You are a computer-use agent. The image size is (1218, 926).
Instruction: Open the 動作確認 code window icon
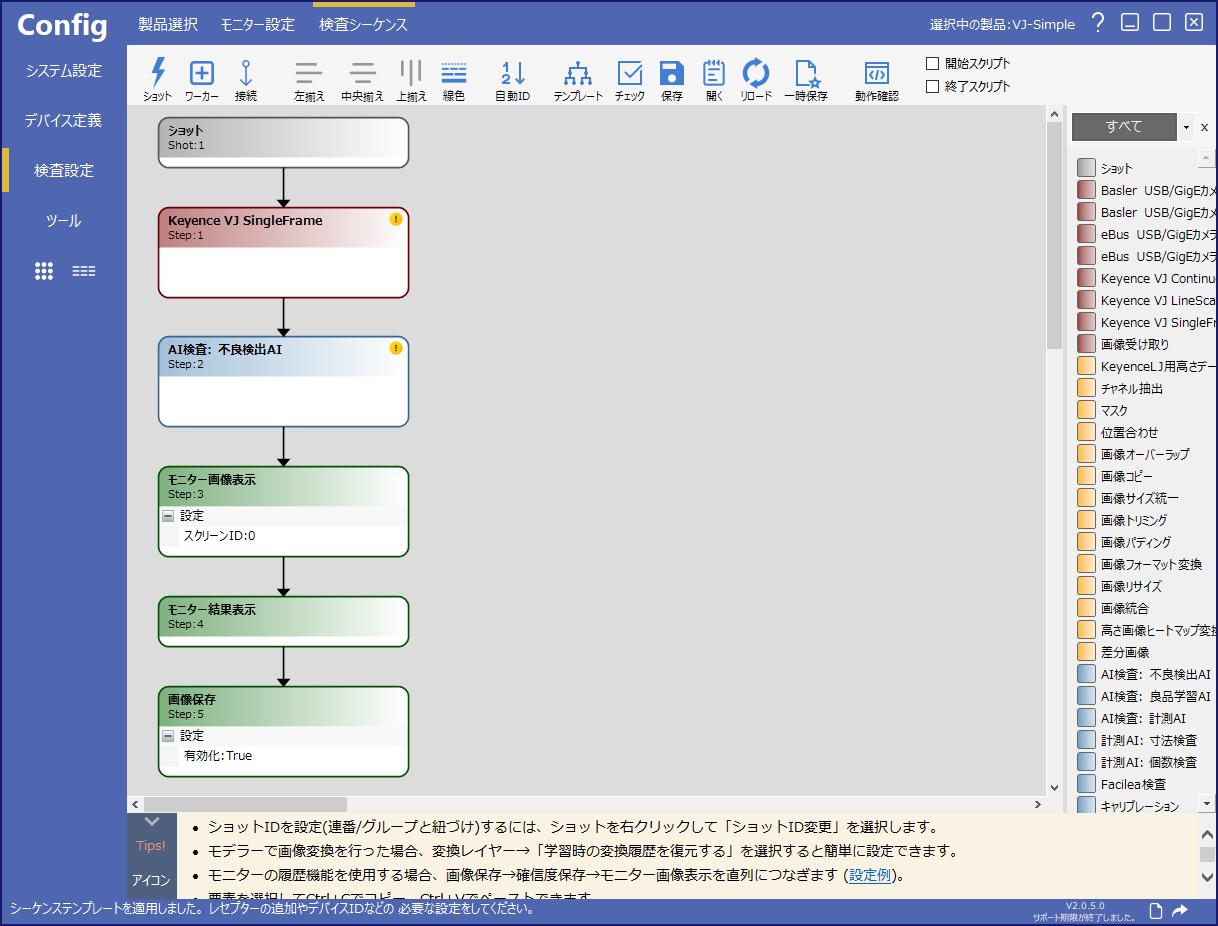[876, 73]
